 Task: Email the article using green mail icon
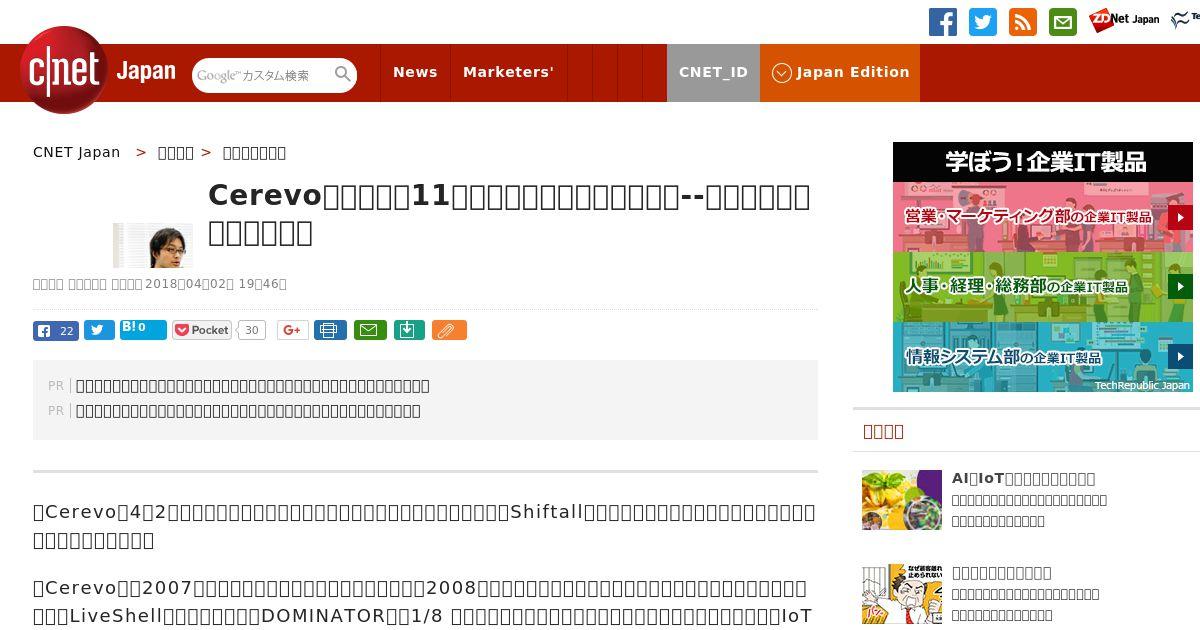coord(370,330)
